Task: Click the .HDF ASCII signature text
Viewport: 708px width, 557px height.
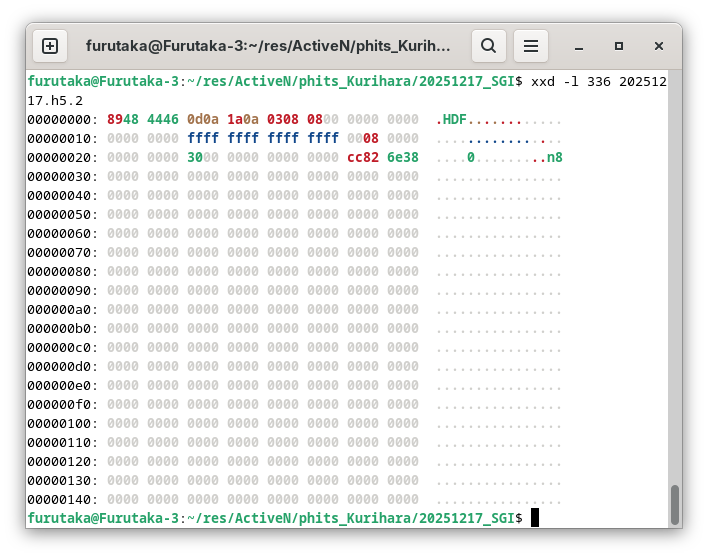Action: [x=452, y=120]
